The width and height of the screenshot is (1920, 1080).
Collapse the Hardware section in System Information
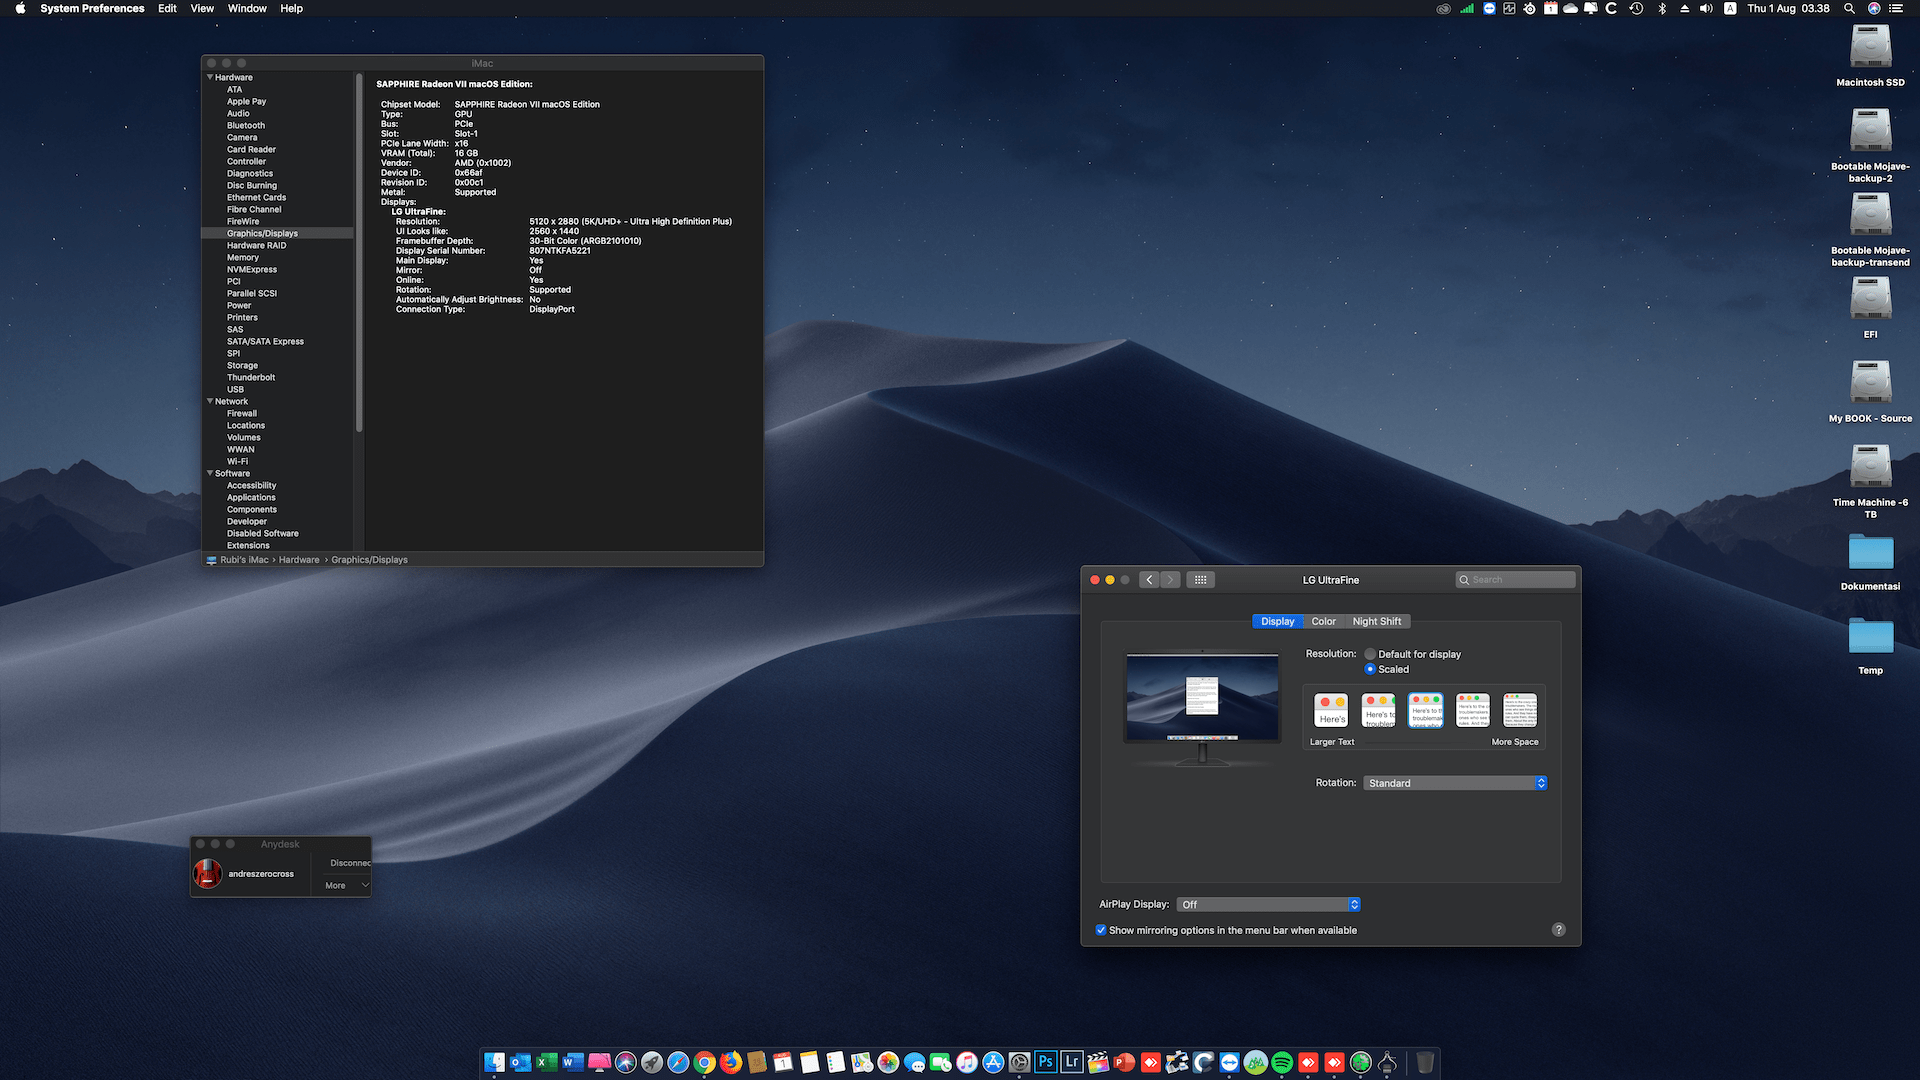[x=210, y=77]
